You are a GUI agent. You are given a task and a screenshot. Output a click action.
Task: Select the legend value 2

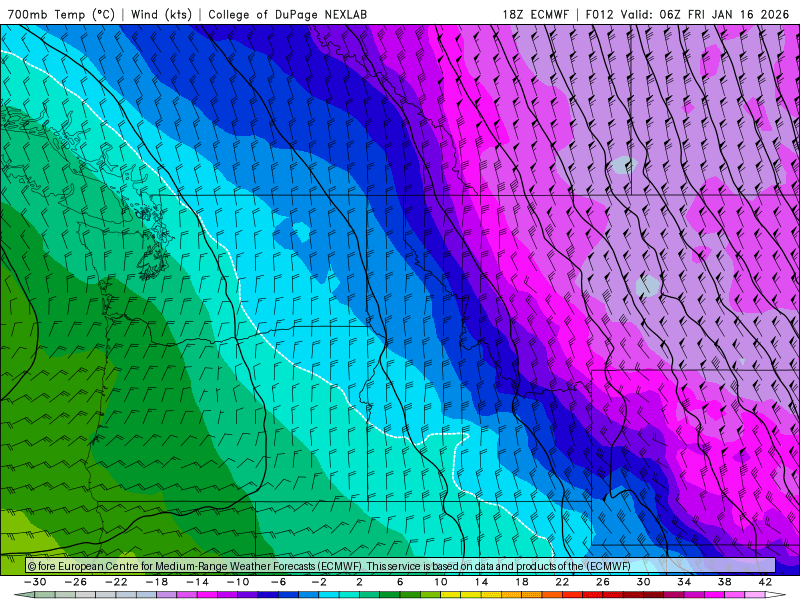tap(359, 582)
